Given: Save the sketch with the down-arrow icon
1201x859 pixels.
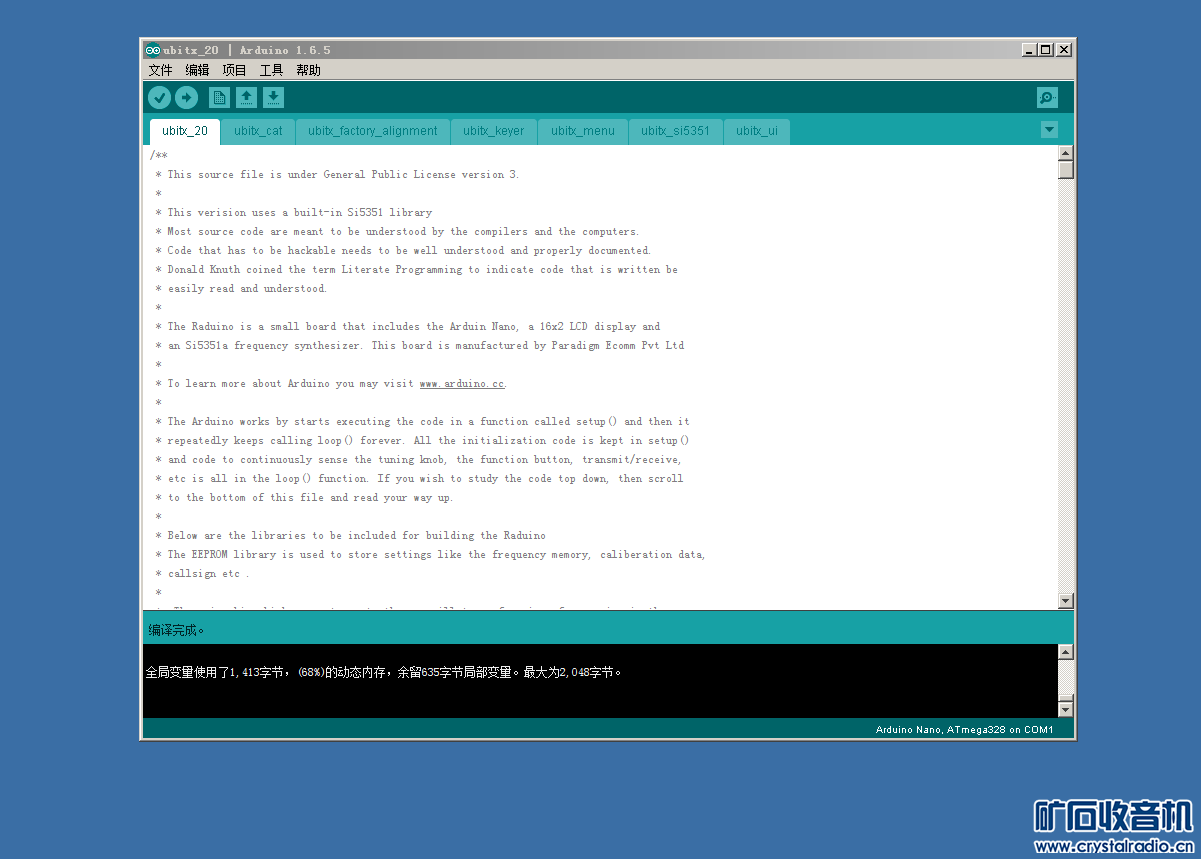Looking at the screenshot, I should 273,97.
